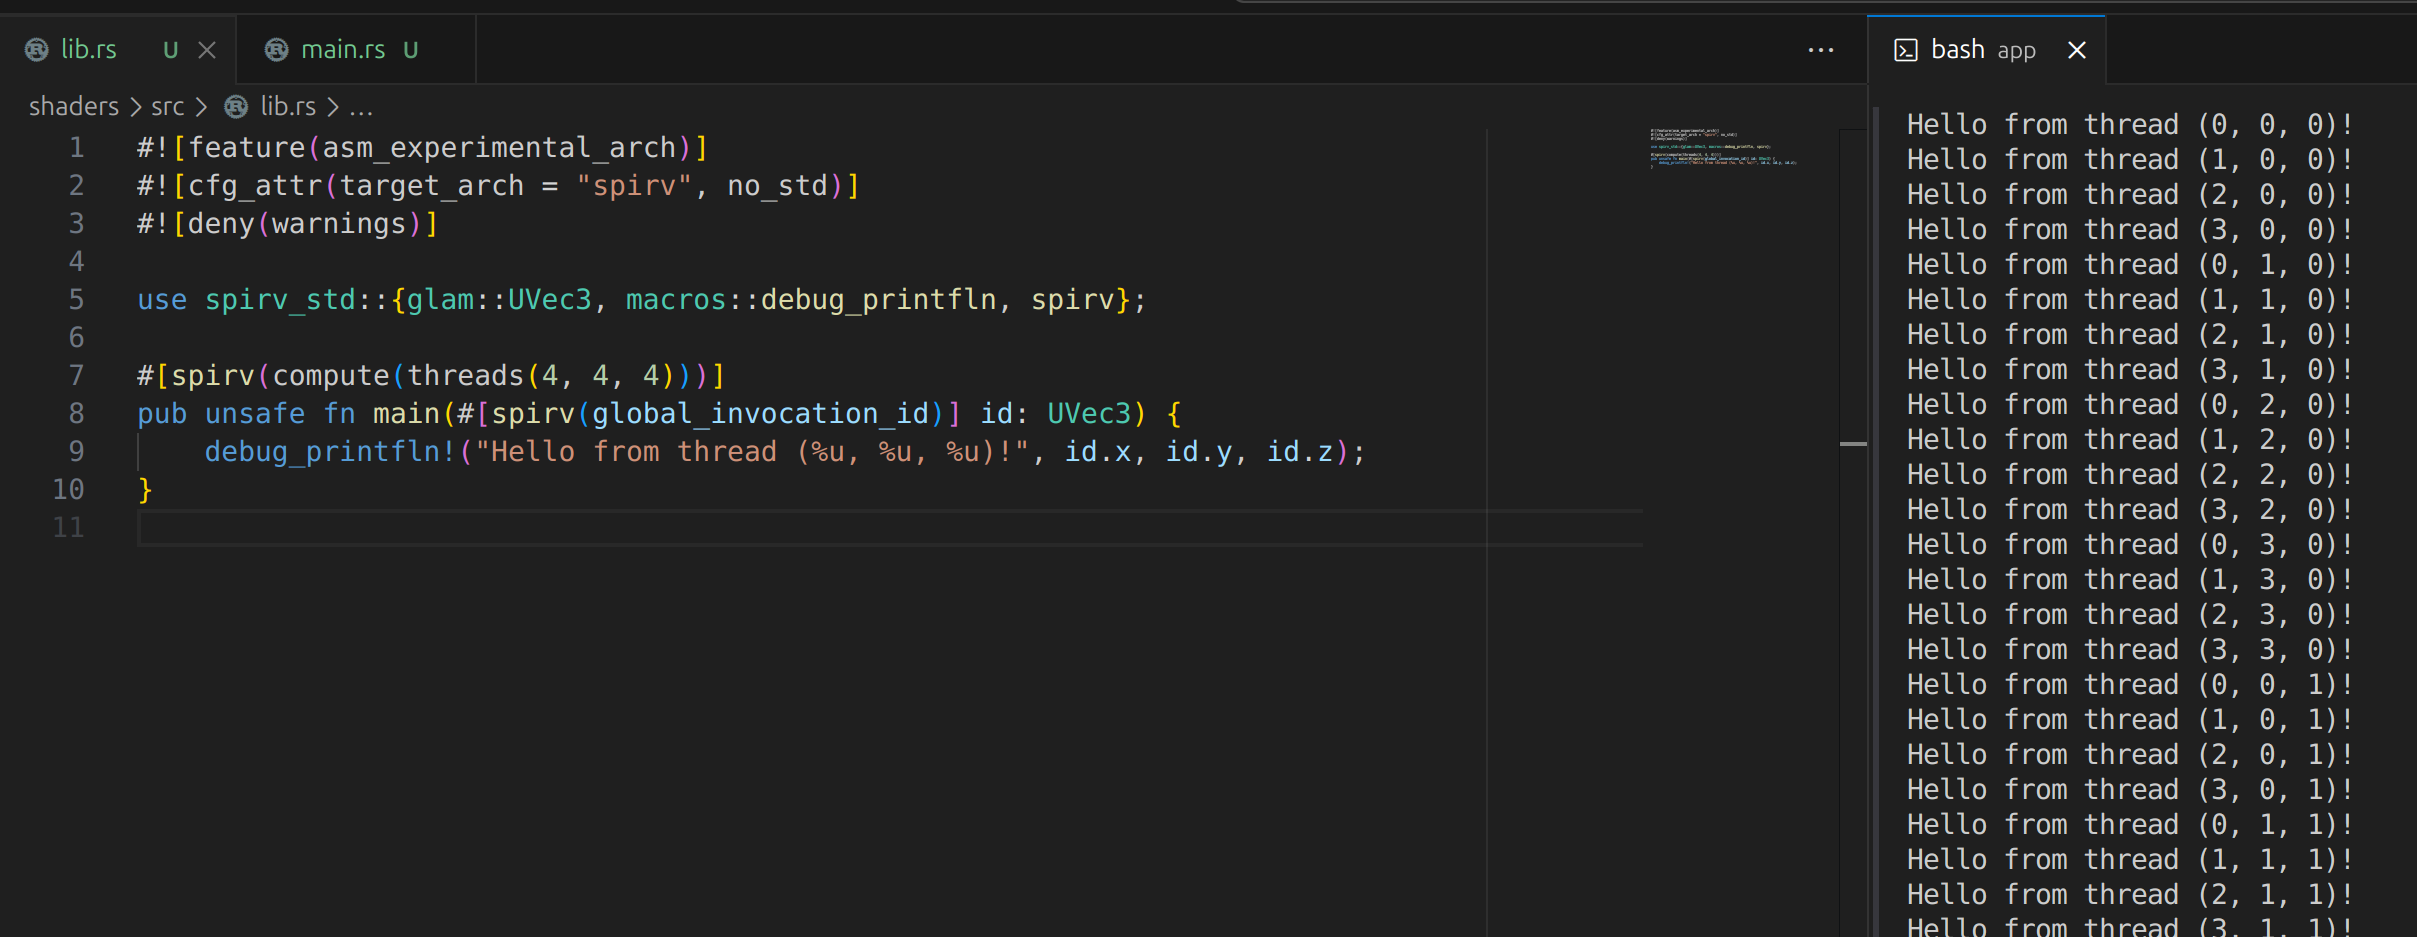Click the Rust icon in the breadcrumb path

point(236,107)
